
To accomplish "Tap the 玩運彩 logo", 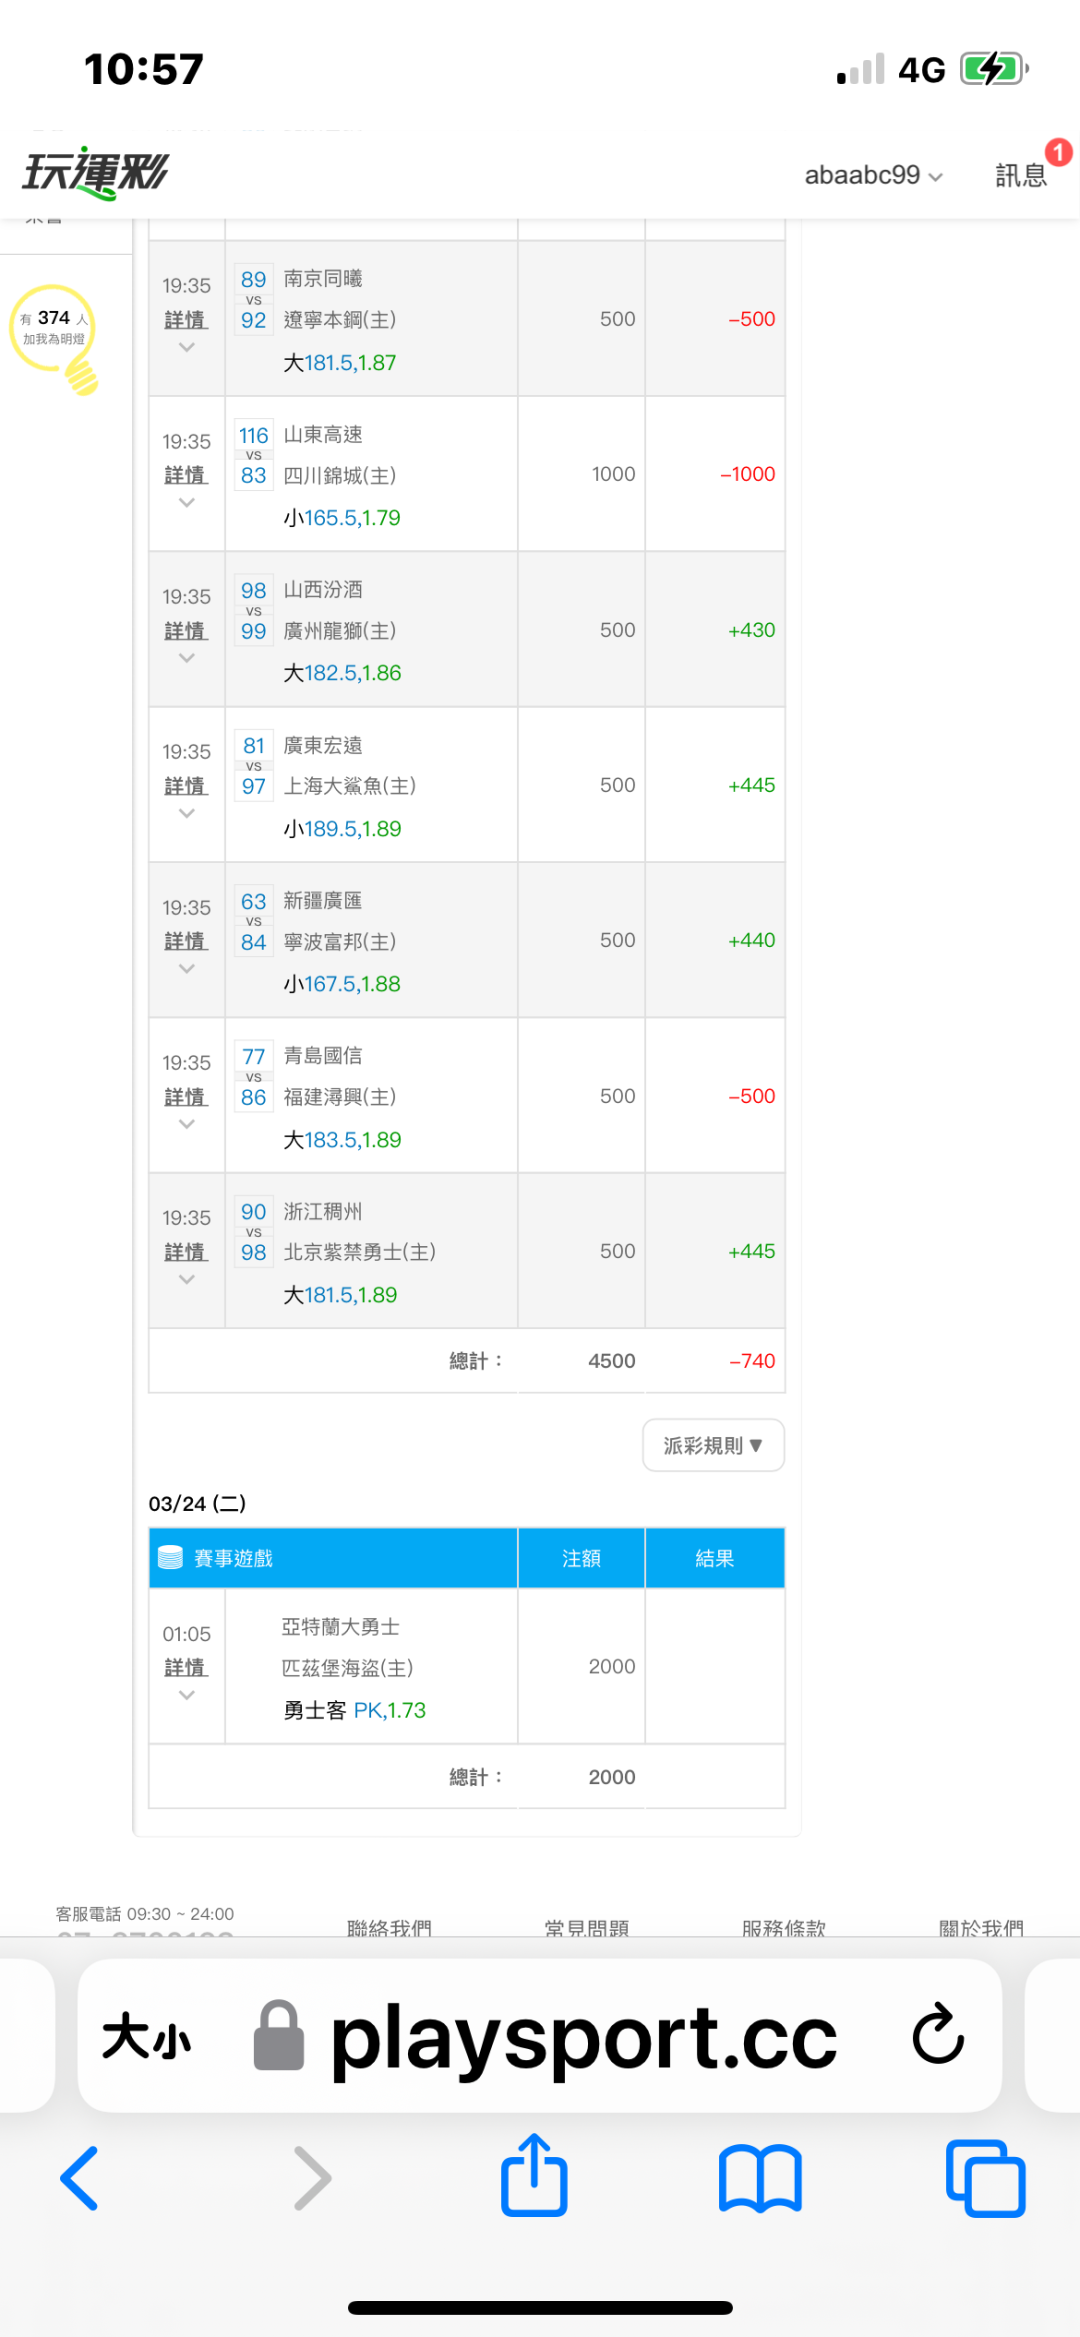I will [x=96, y=174].
